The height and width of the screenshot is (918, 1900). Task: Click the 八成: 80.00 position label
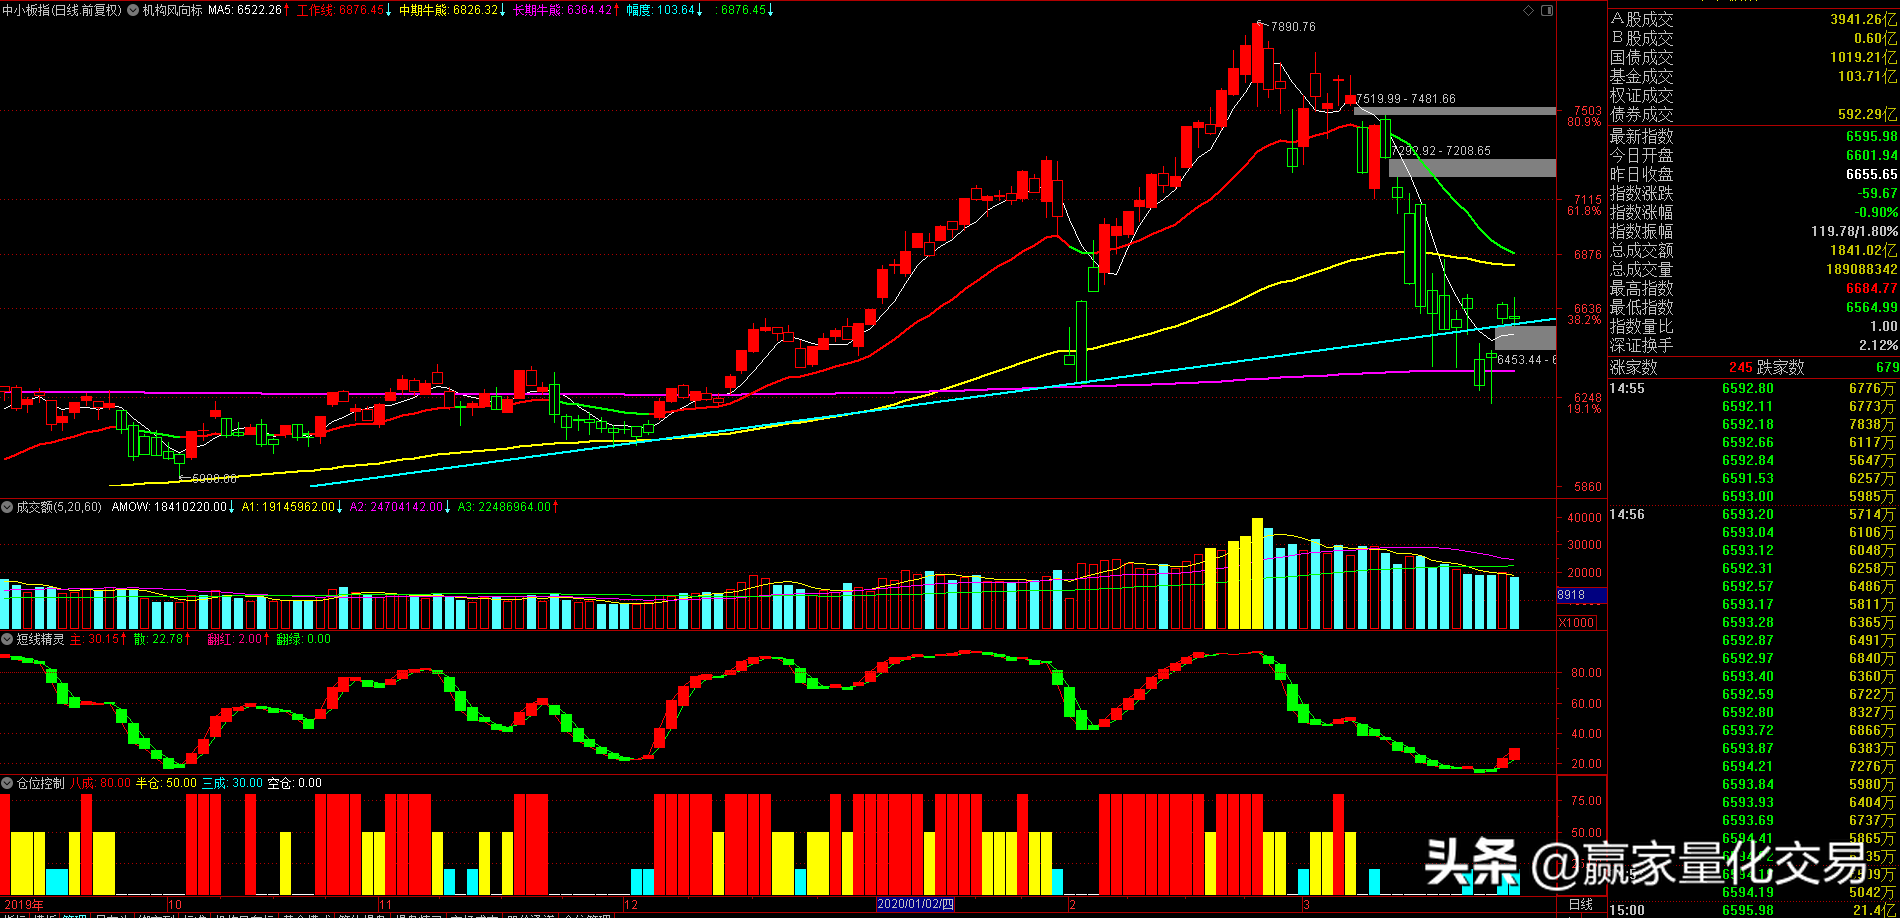[x=101, y=783]
